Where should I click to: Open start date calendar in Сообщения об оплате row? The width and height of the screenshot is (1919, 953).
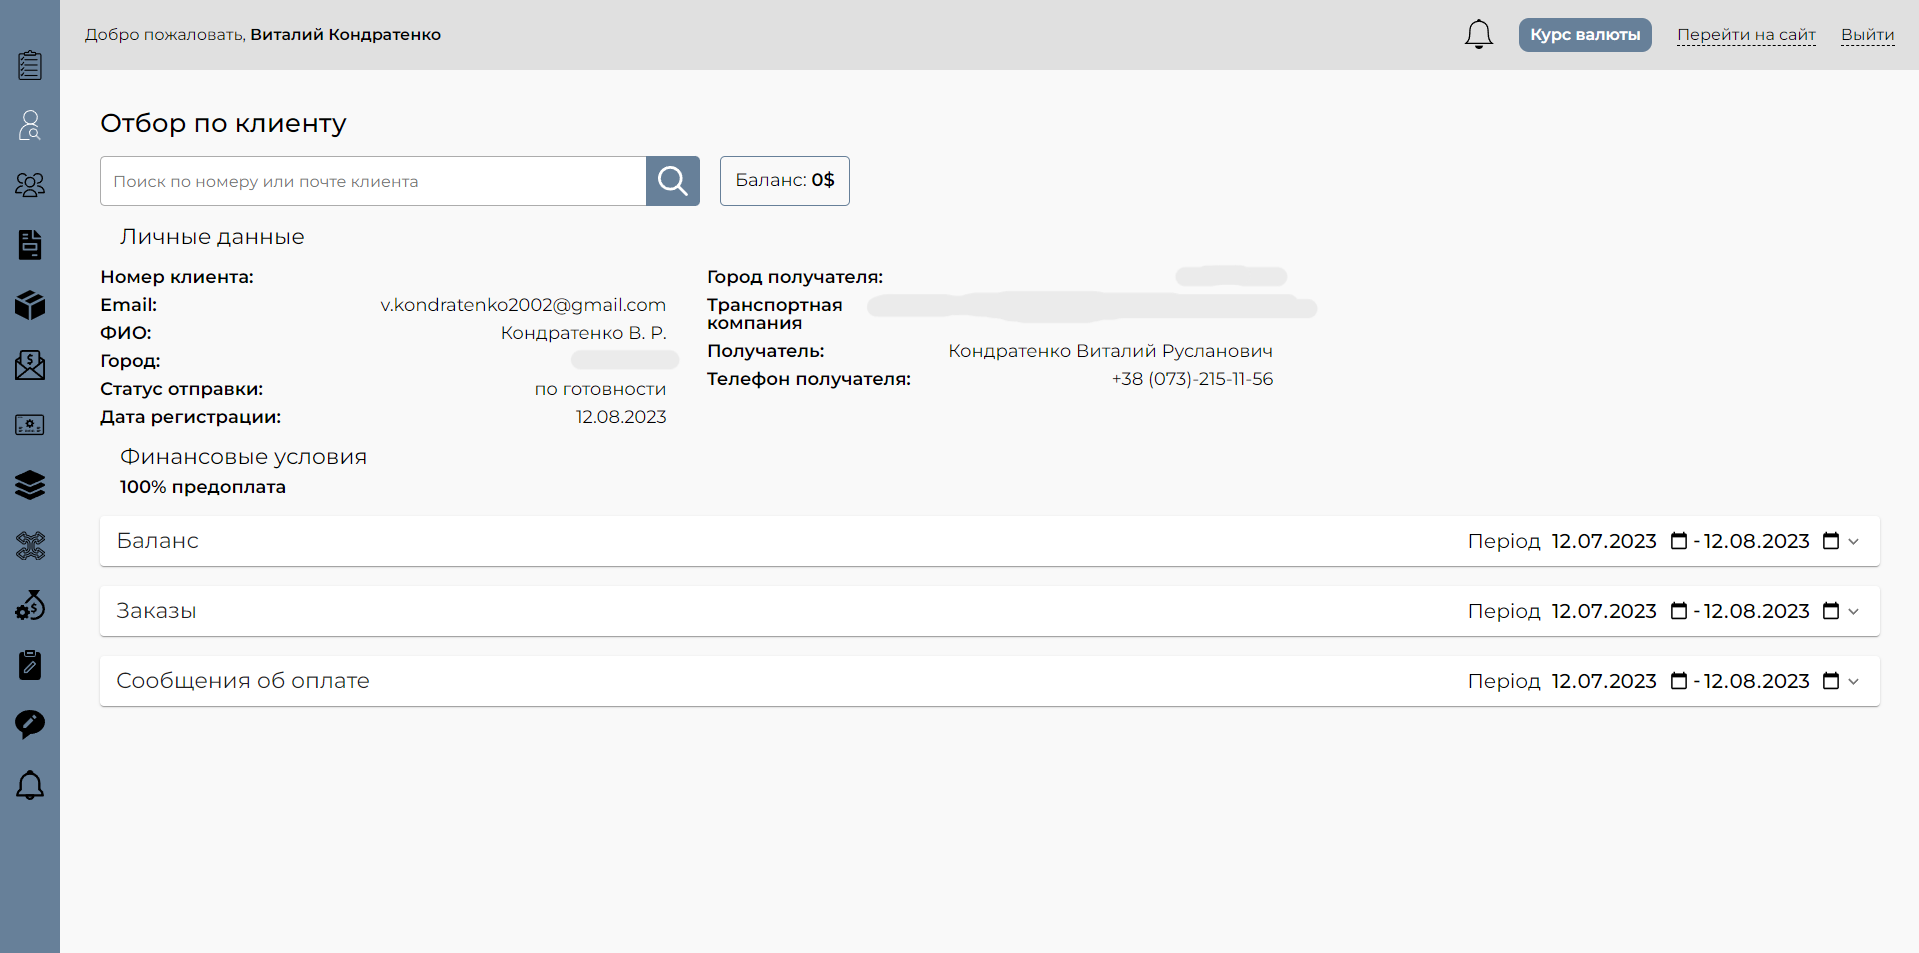[1679, 681]
